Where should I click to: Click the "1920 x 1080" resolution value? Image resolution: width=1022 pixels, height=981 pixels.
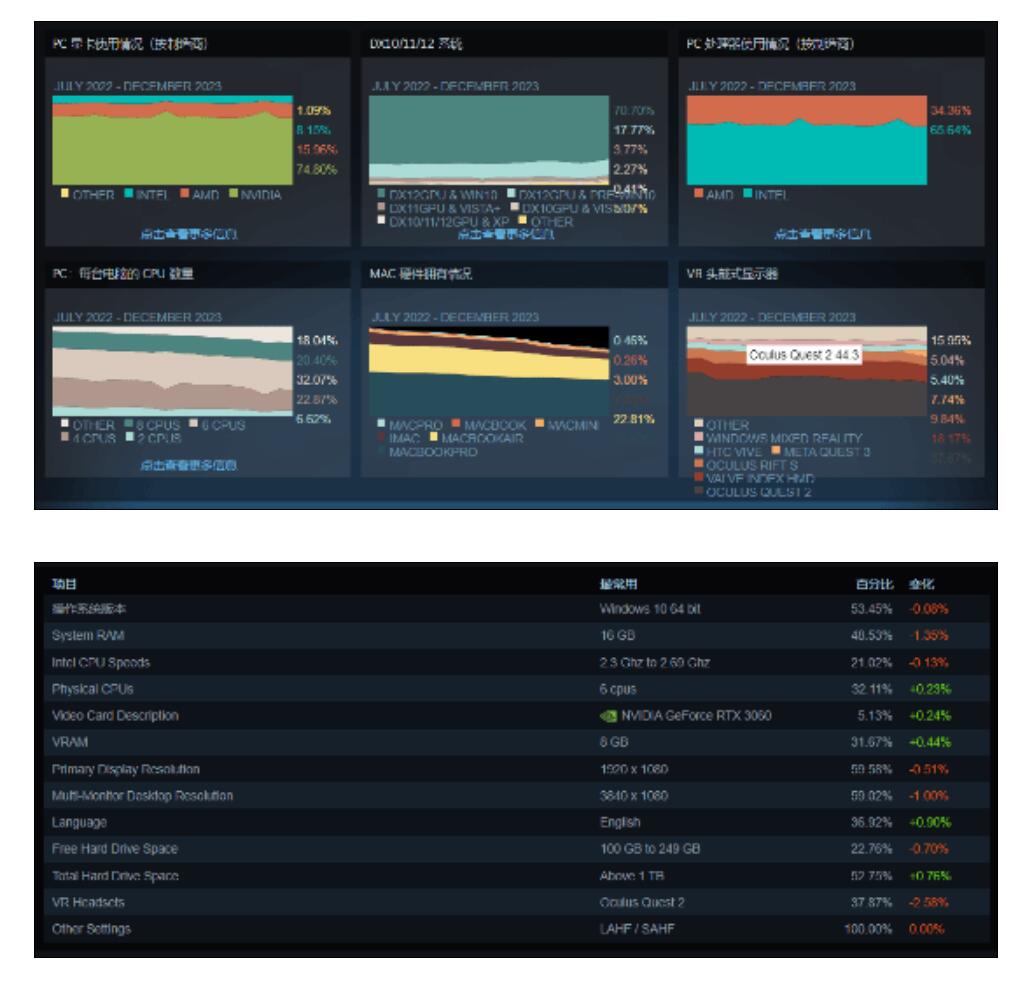(x=634, y=769)
